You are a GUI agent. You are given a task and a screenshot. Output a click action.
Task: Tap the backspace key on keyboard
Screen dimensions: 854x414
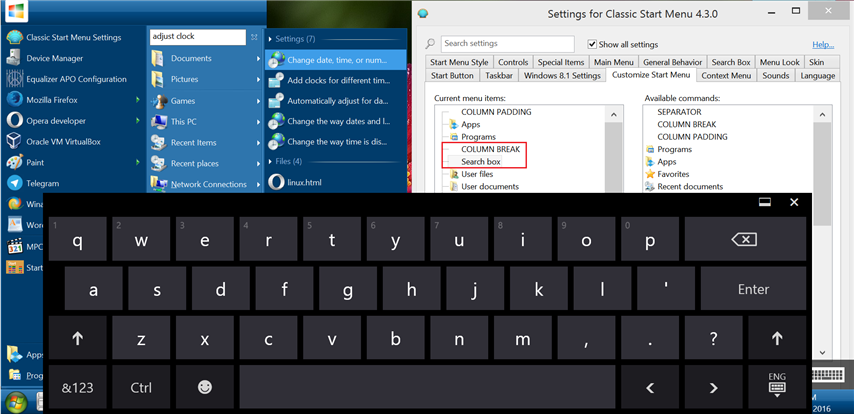745,239
